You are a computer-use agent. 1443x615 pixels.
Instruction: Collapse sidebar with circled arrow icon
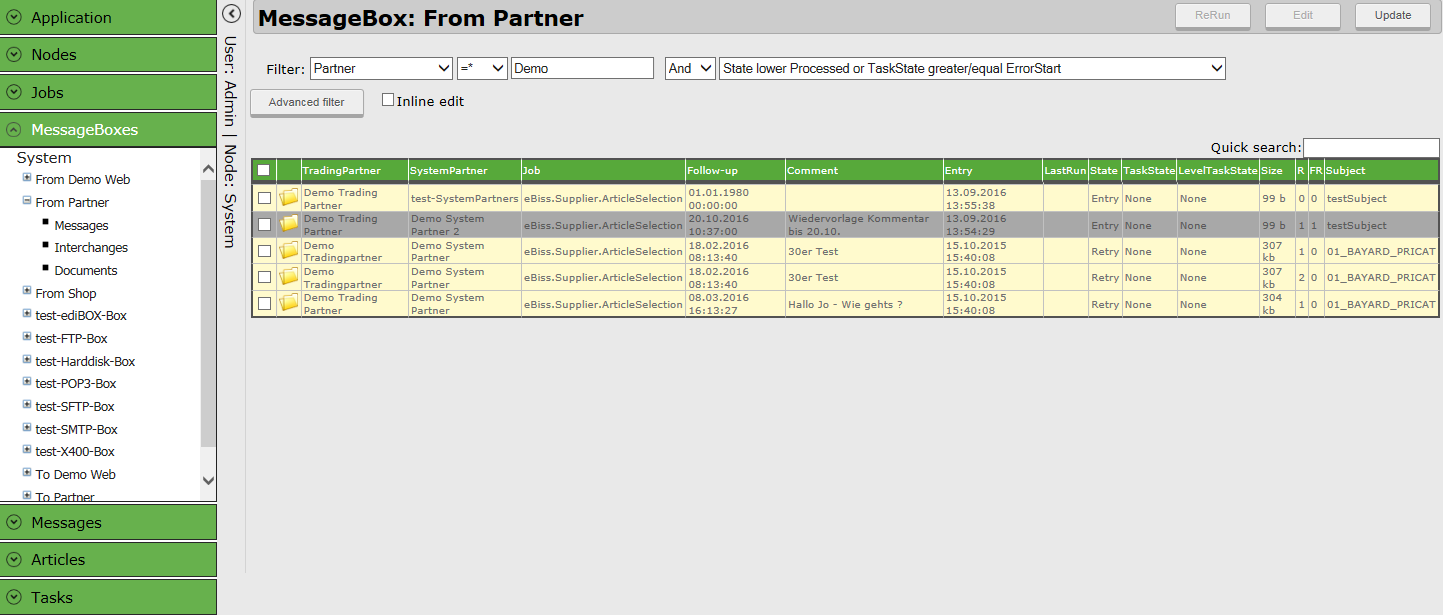[x=231, y=14]
